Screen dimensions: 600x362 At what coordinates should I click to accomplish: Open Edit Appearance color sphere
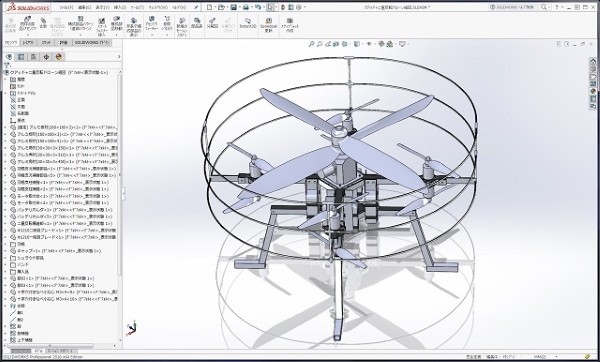[382, 44]
